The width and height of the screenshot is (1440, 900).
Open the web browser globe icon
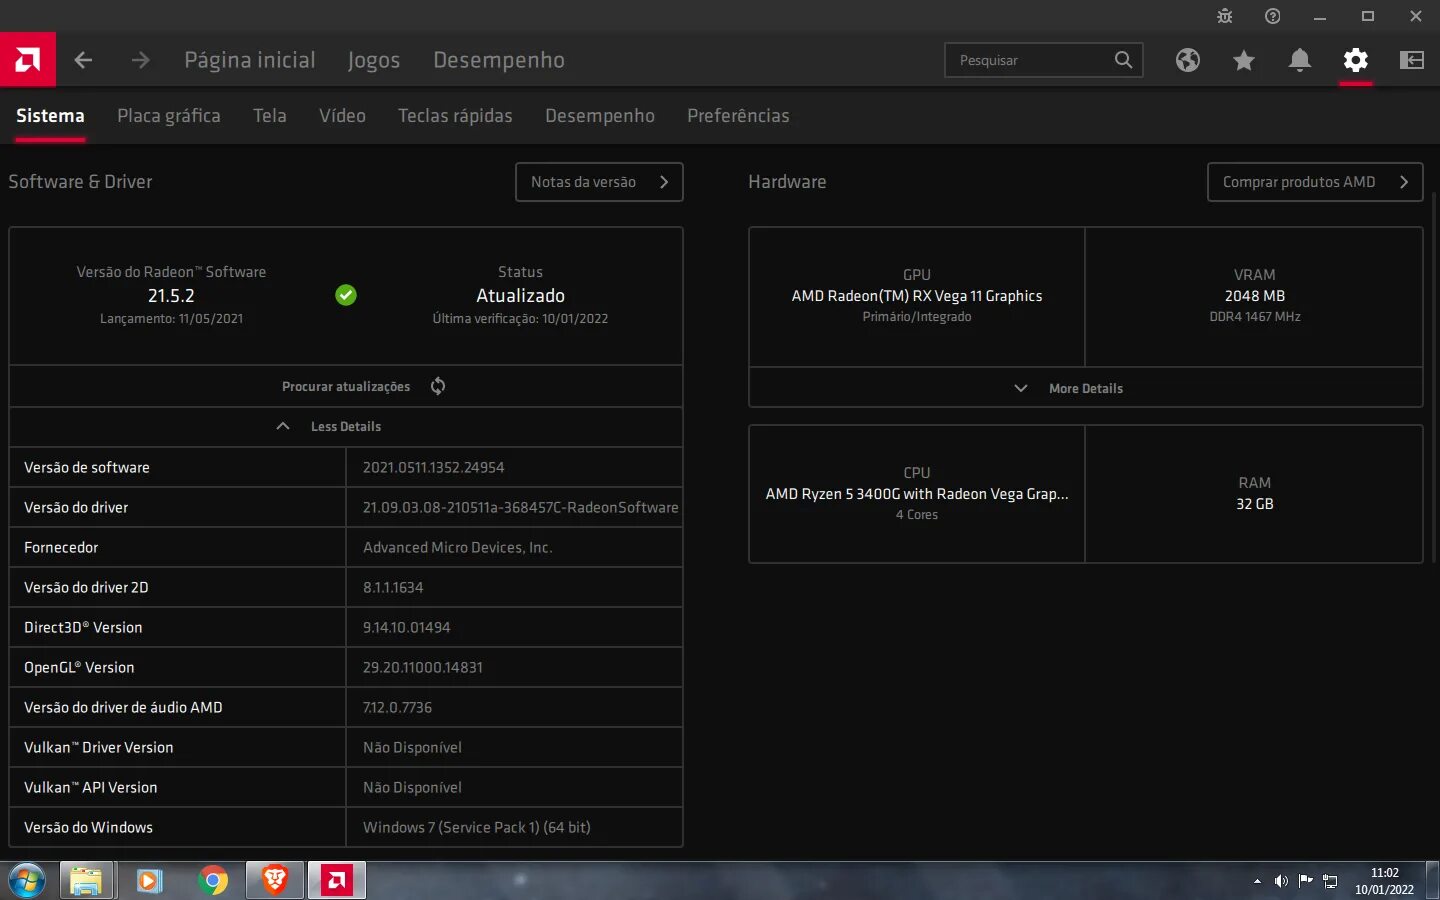pos(1188,60)
